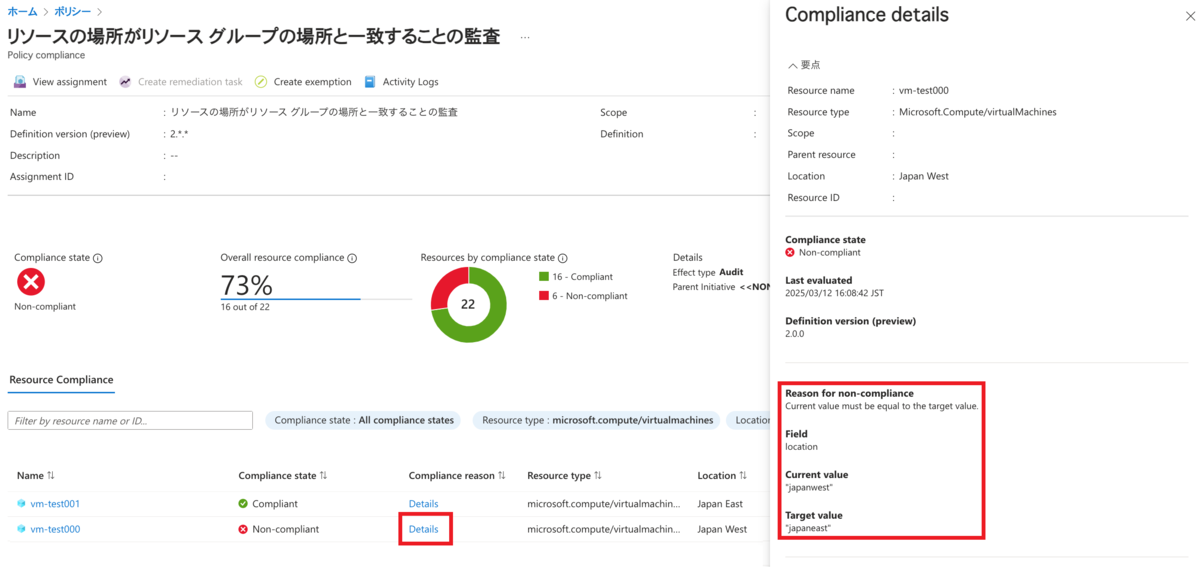1200x567 pixels.
Task: Open the vm-test000 resource link
Action: (x=55, y=529)
